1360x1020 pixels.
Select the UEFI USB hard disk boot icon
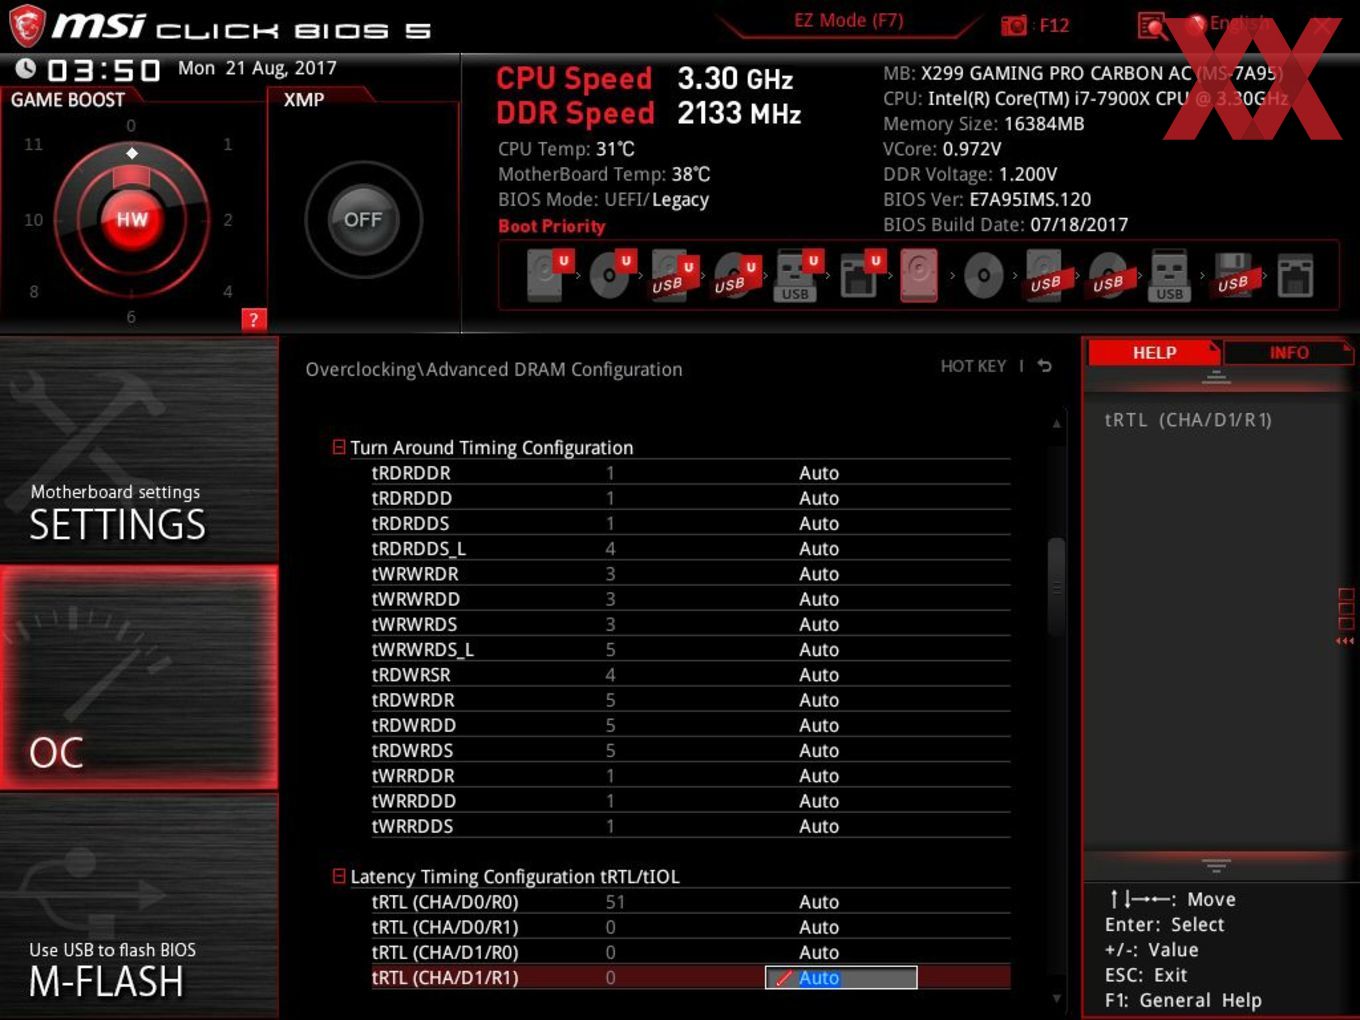674,275
